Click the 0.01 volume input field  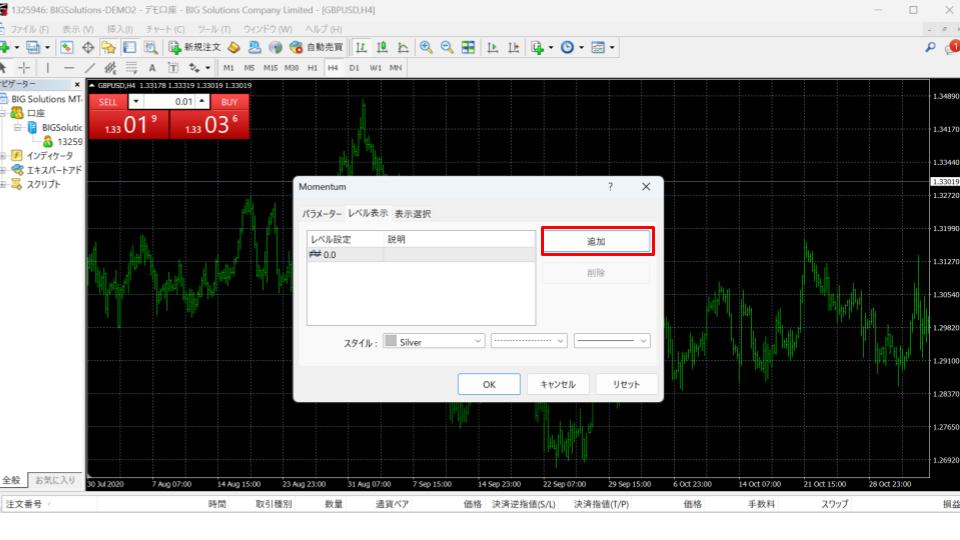tap(169, 102)
